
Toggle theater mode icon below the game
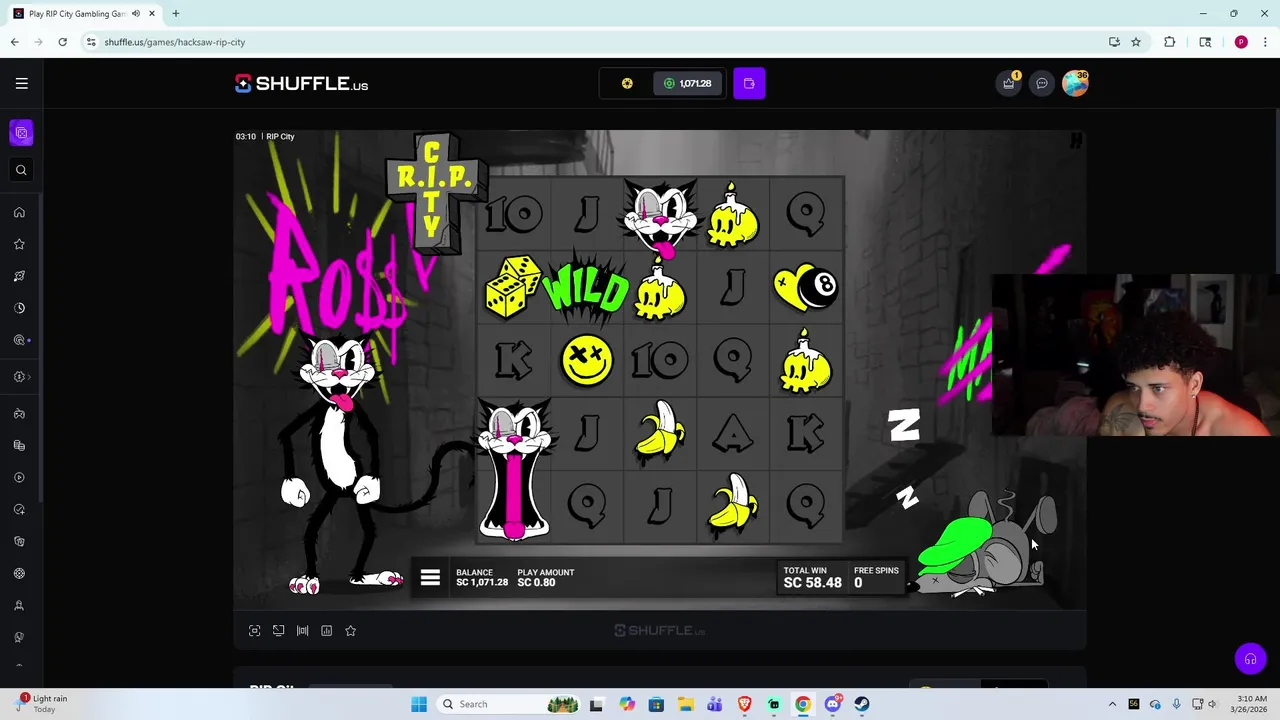coord(278,631)
